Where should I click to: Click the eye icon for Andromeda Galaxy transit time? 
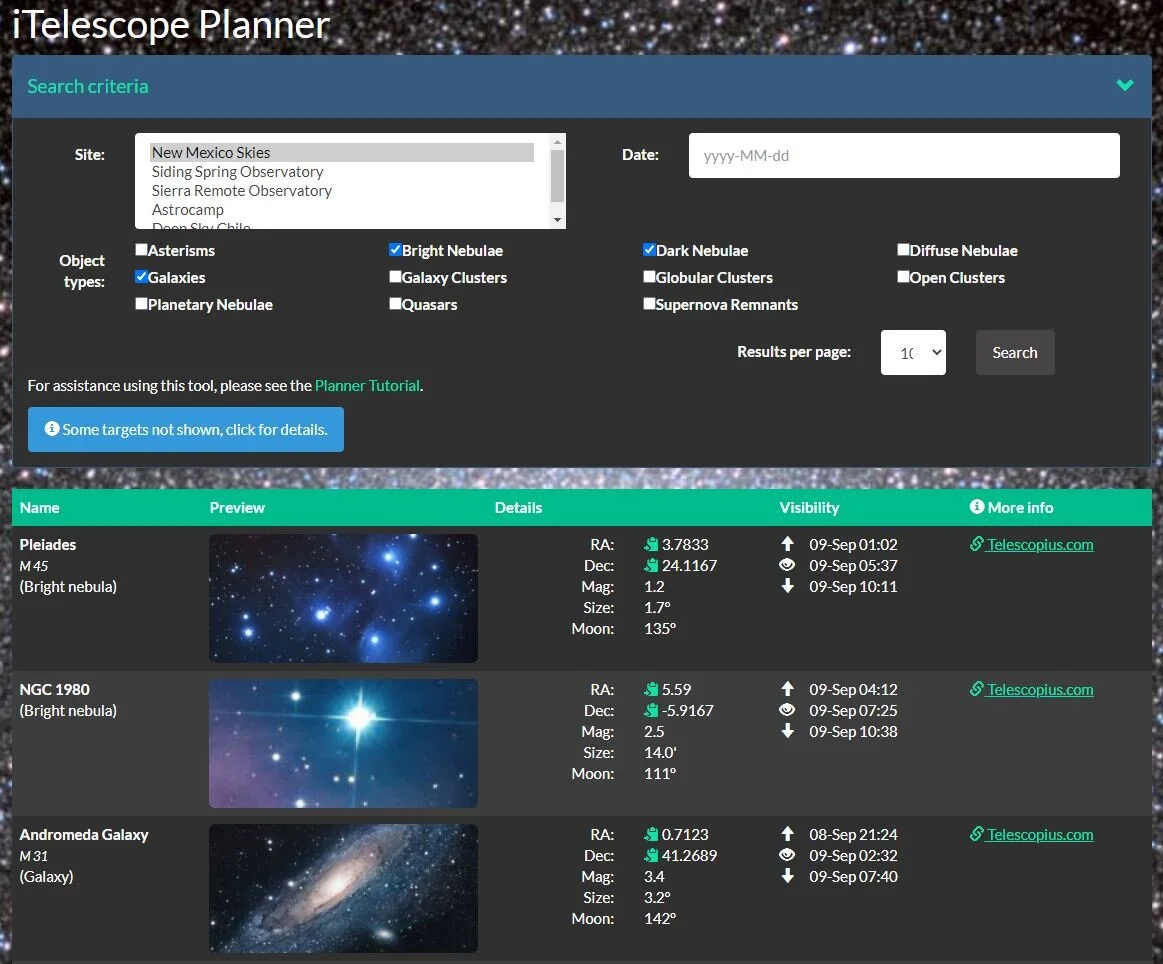point(788,855)
